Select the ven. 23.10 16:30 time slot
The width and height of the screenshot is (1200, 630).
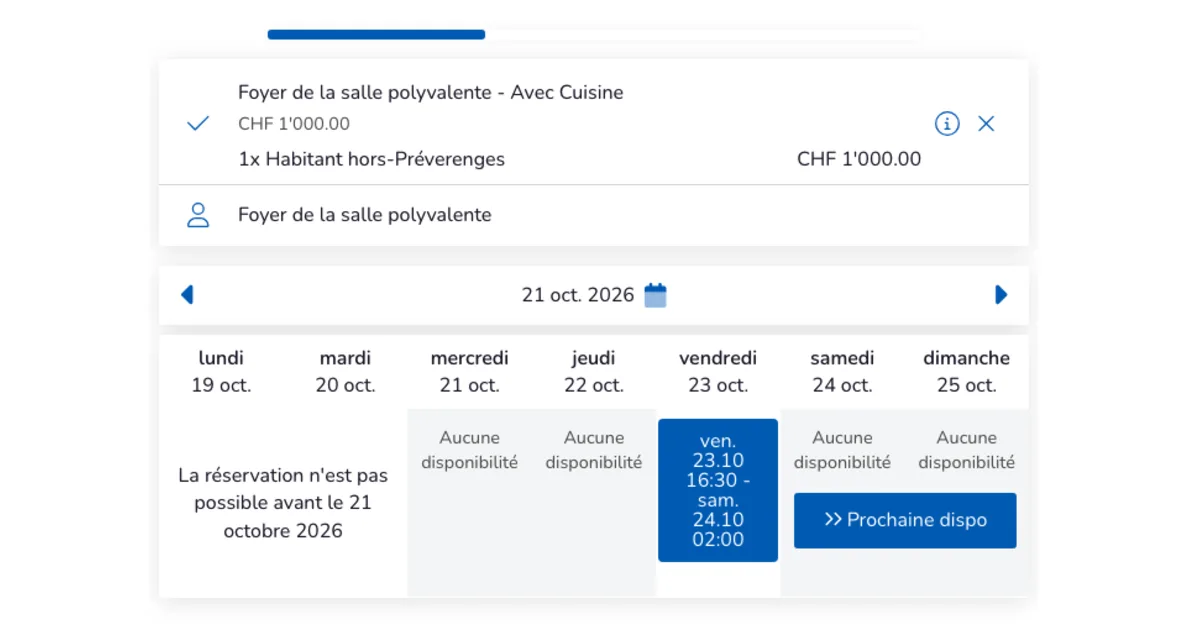718,490
